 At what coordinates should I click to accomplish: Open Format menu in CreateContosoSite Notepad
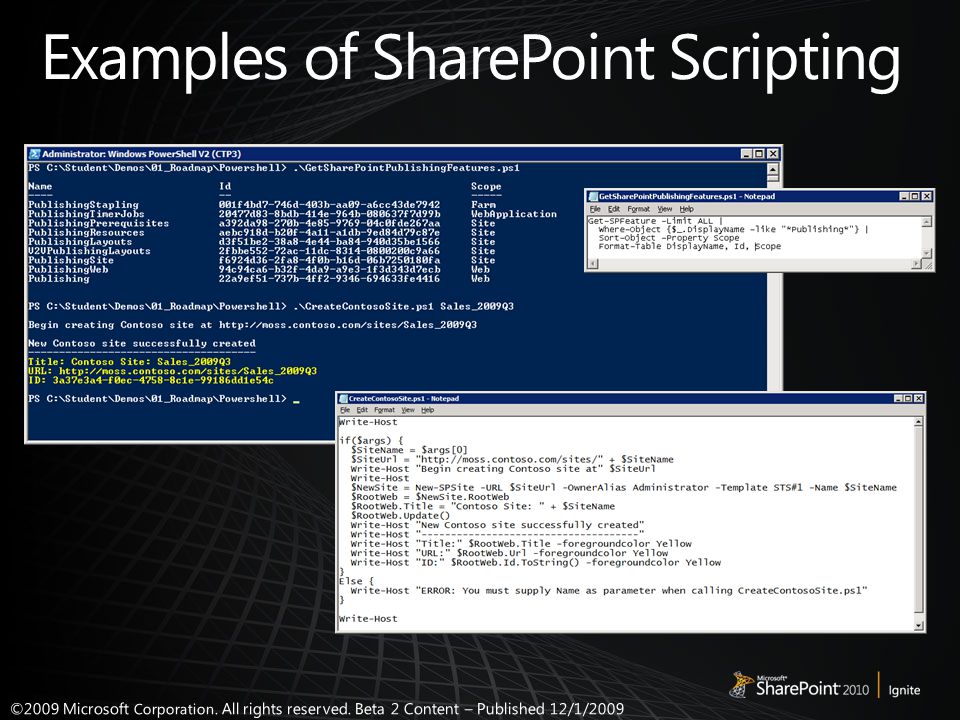384,410
